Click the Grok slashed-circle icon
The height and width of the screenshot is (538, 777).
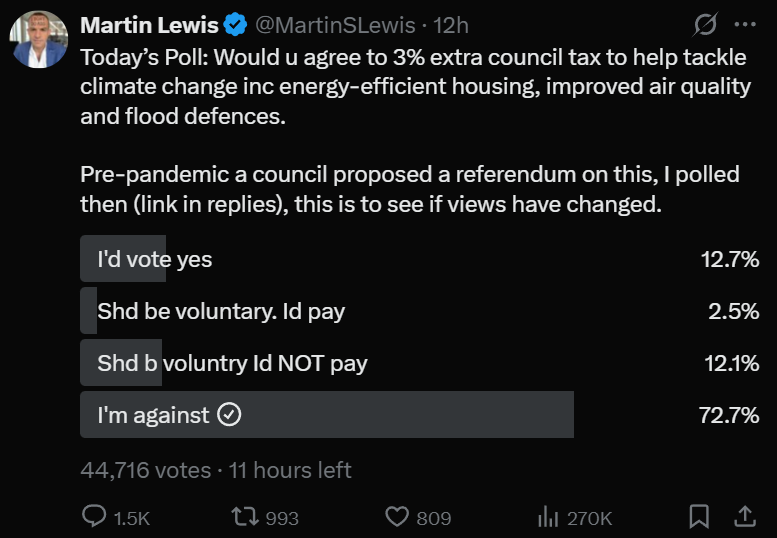(x=704, y=24)
